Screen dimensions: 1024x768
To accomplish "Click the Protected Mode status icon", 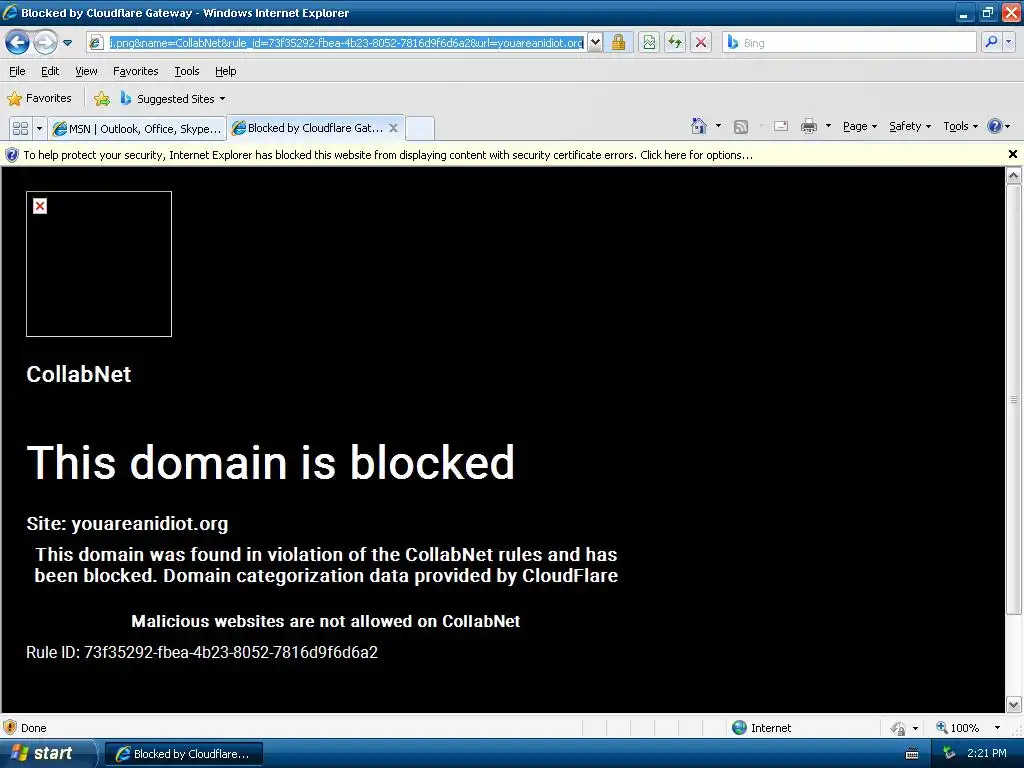I will click(x=899, y=728).
